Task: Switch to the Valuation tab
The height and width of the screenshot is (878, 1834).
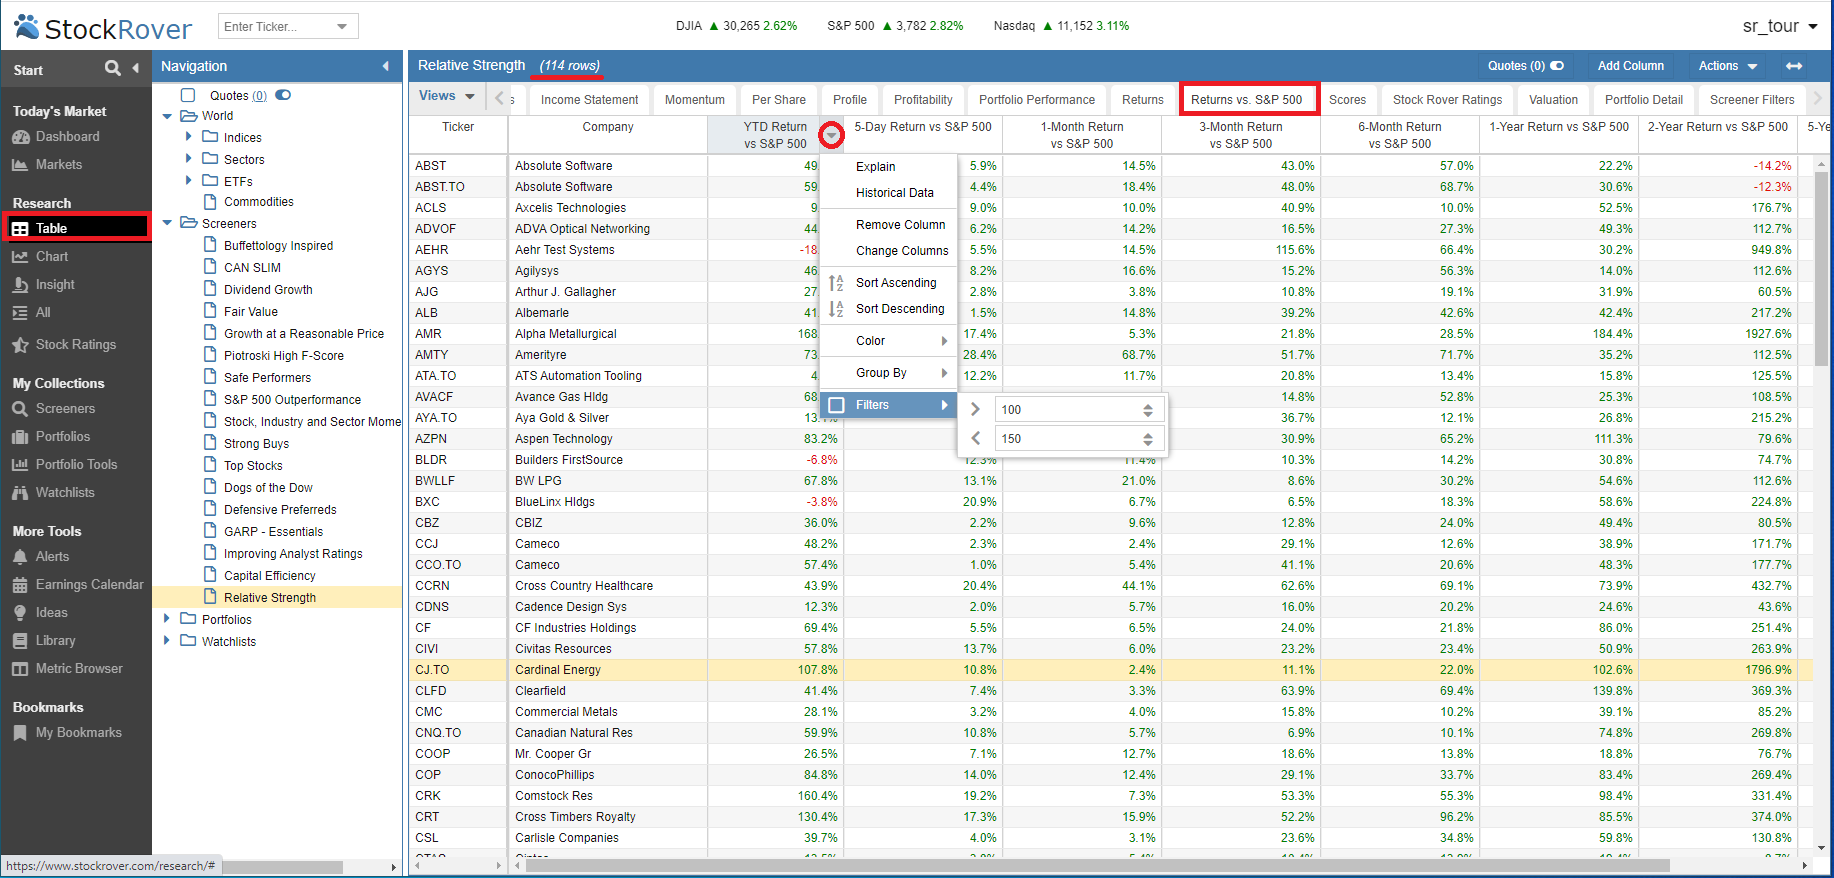Action: pos(1553,100)
